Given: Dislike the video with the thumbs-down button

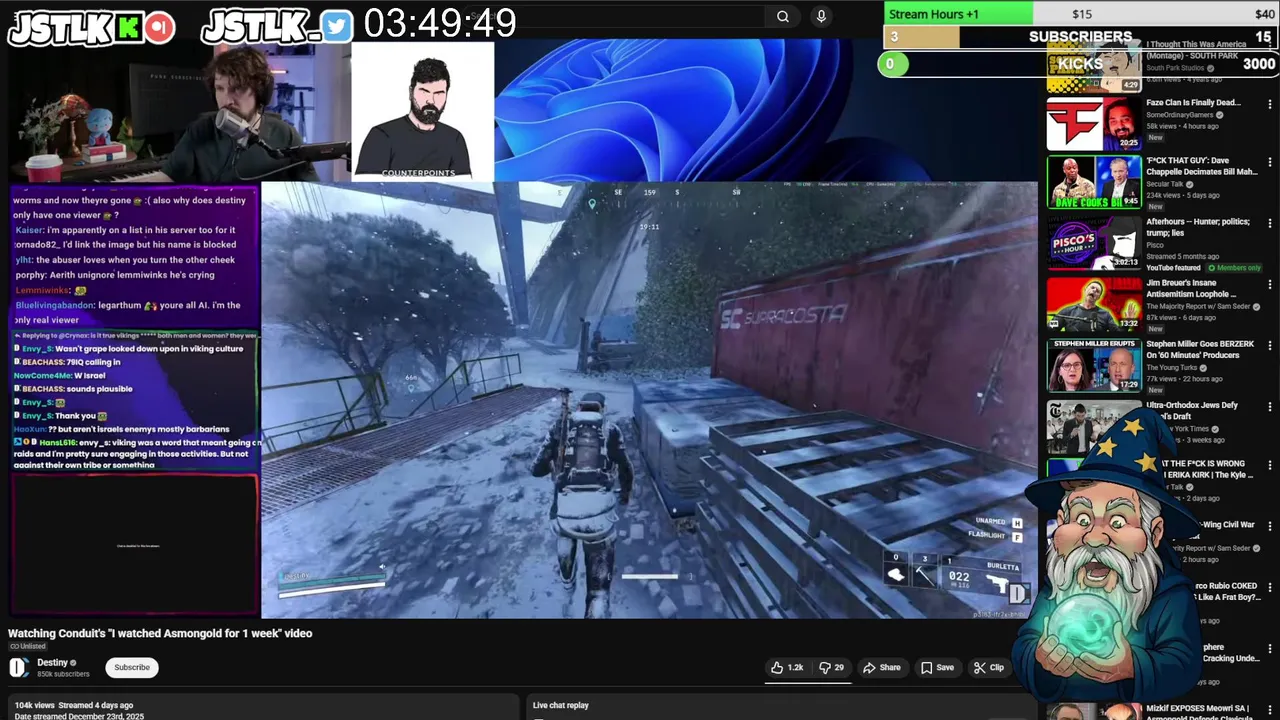Looking at the screenshot, I should pyautogui.click(x=831, y=667).
